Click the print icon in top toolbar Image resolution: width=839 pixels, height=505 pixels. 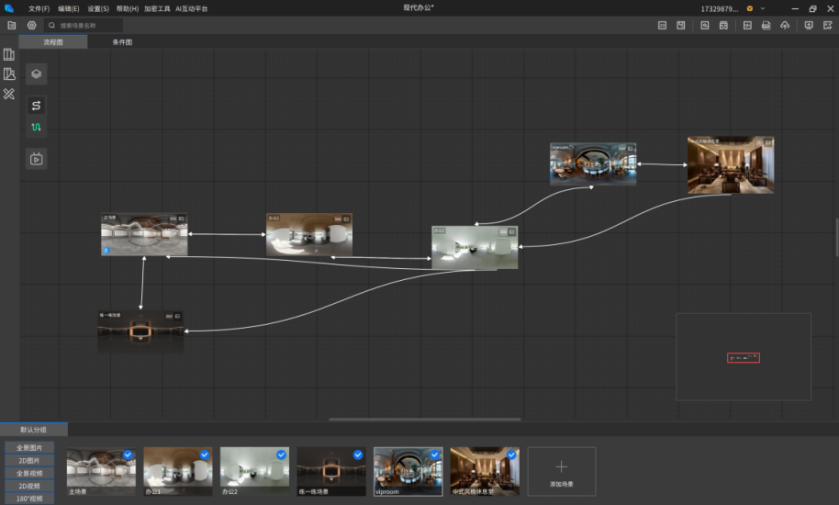(x=765, y=25)
